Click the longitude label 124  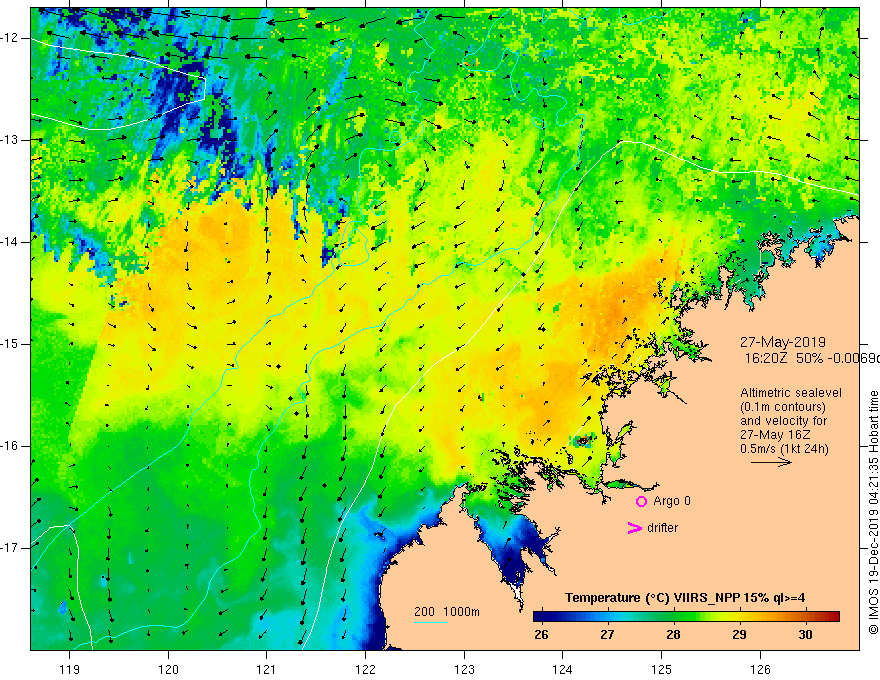563,669
